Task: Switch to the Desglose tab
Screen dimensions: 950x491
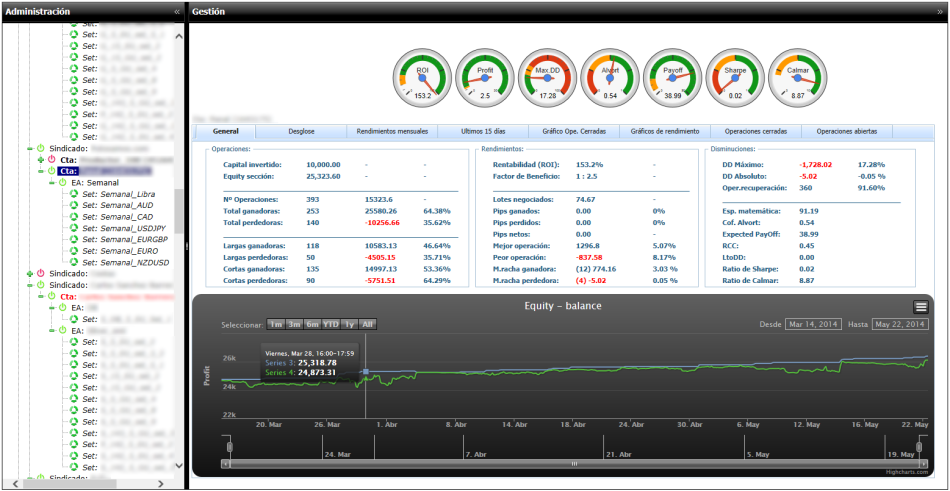Action: pyautogui.click(x=302, y=131)
